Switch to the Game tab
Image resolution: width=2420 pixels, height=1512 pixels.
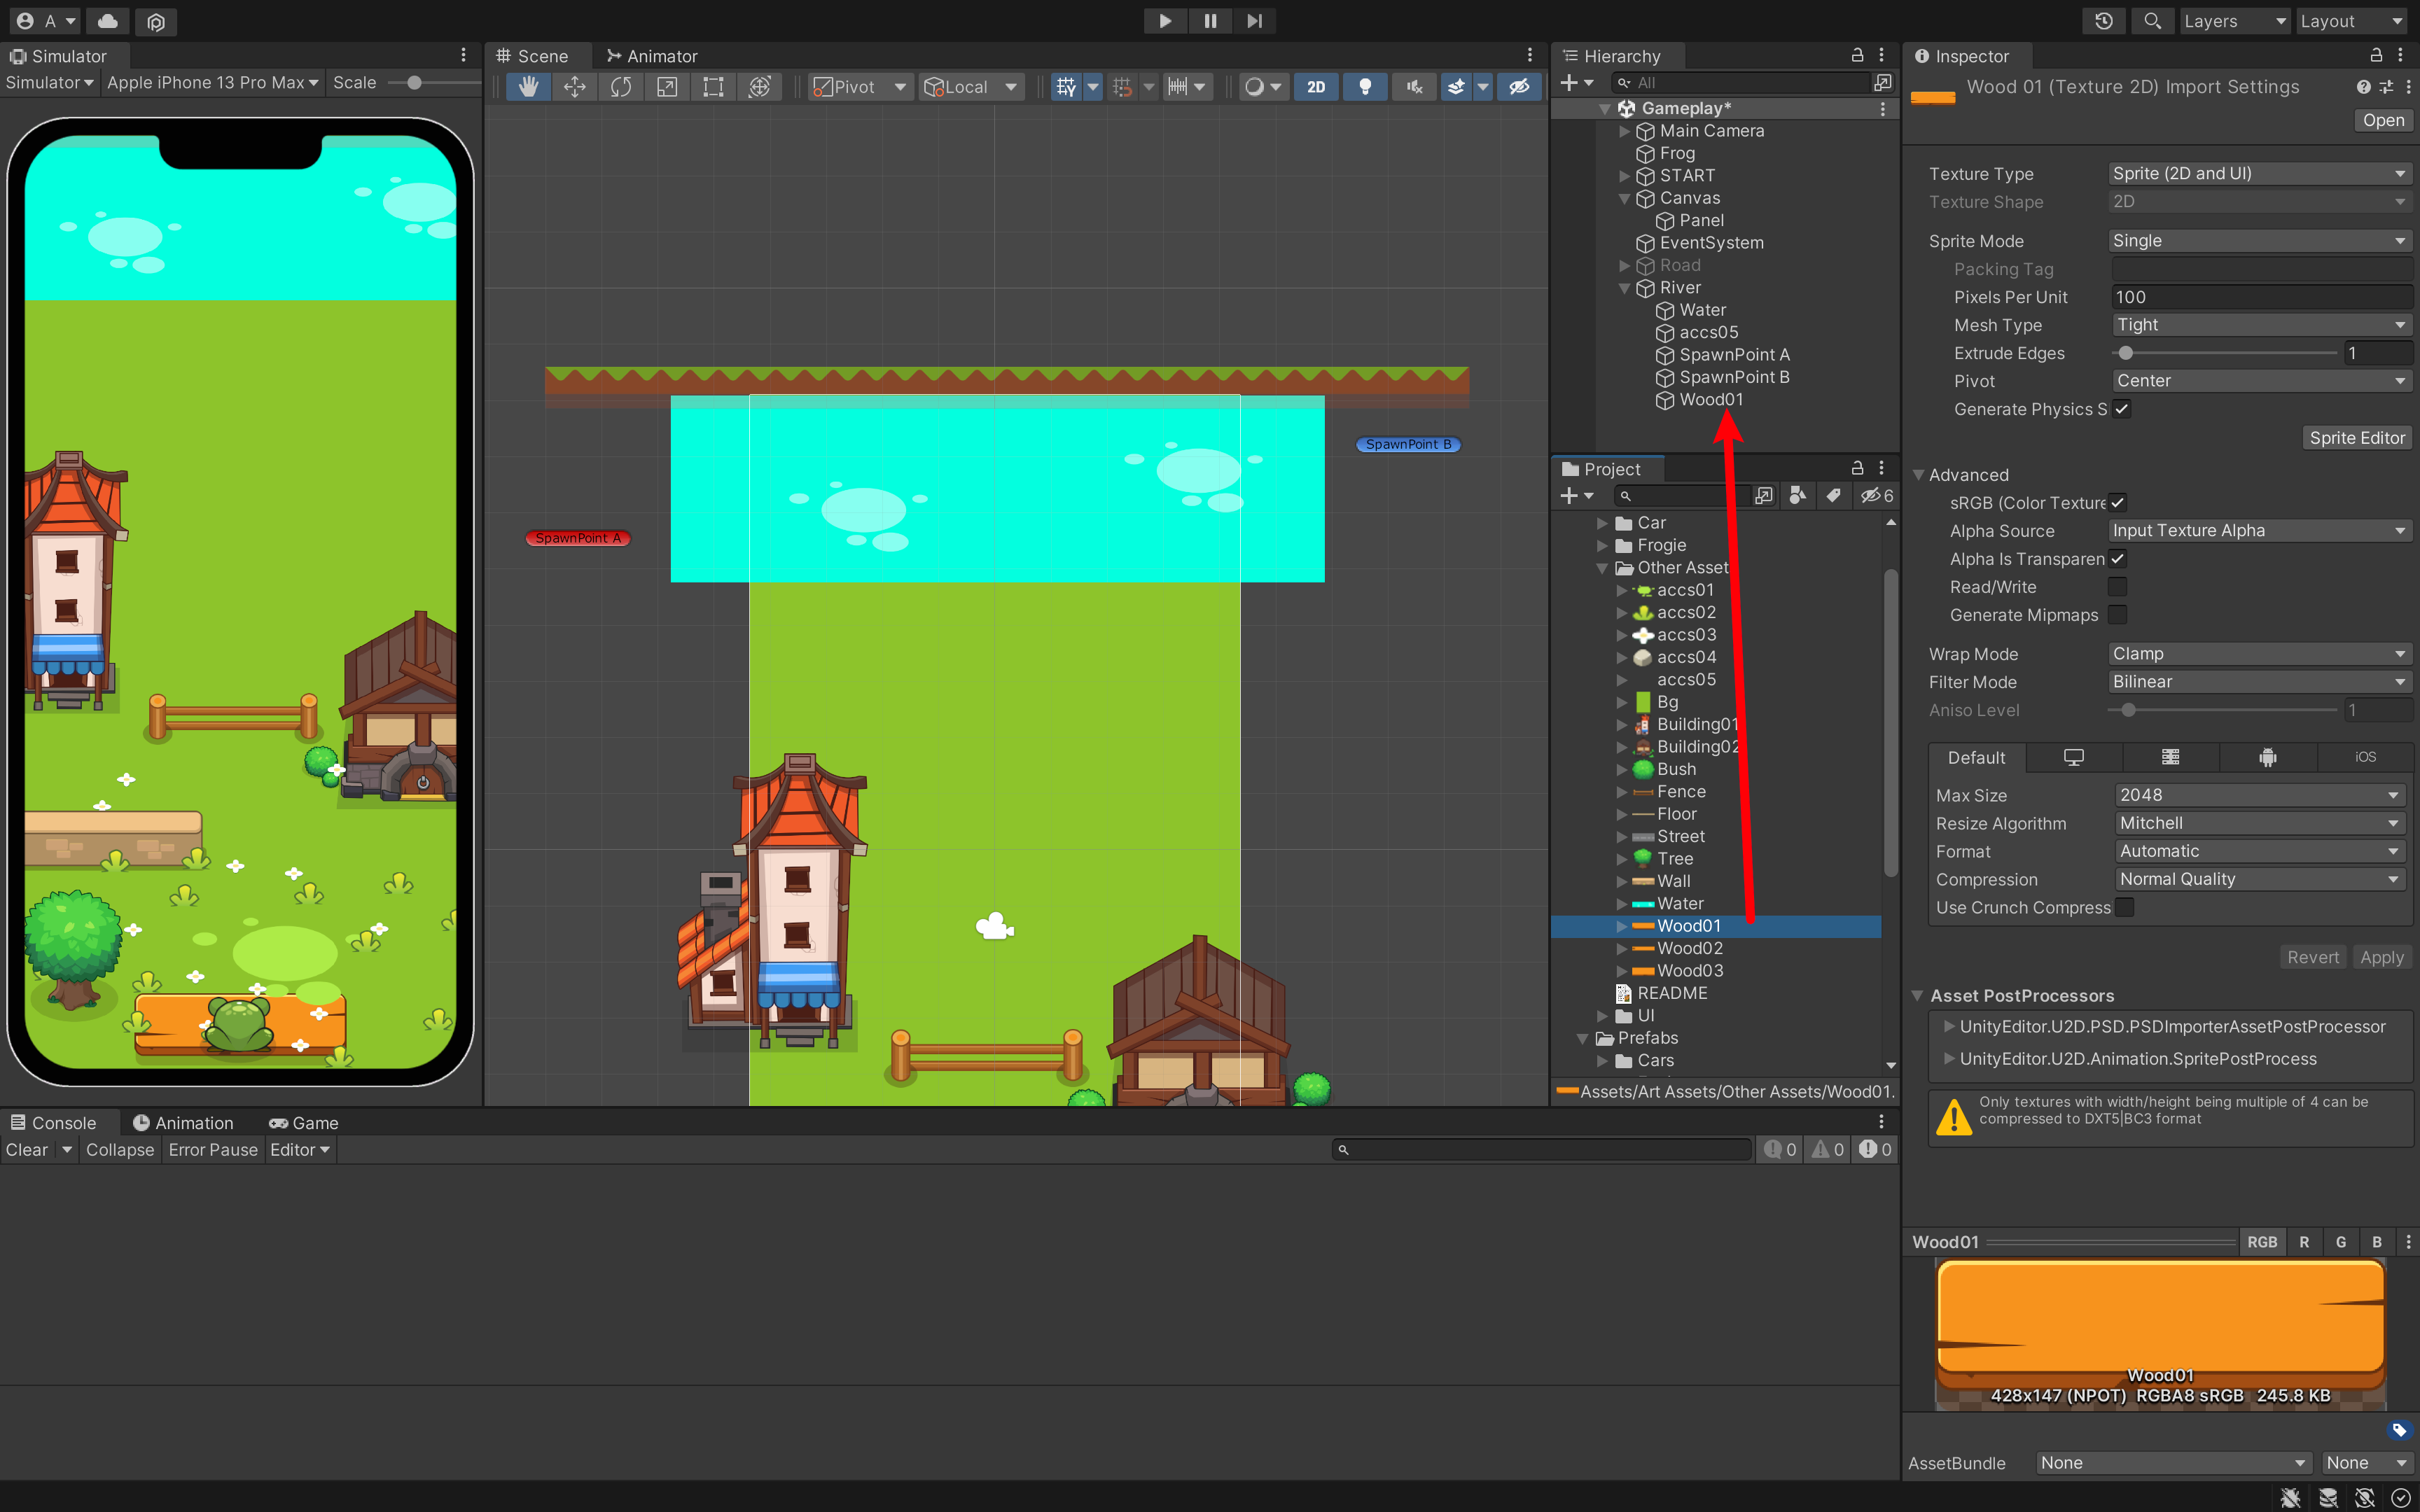[x=304, y=1123]
